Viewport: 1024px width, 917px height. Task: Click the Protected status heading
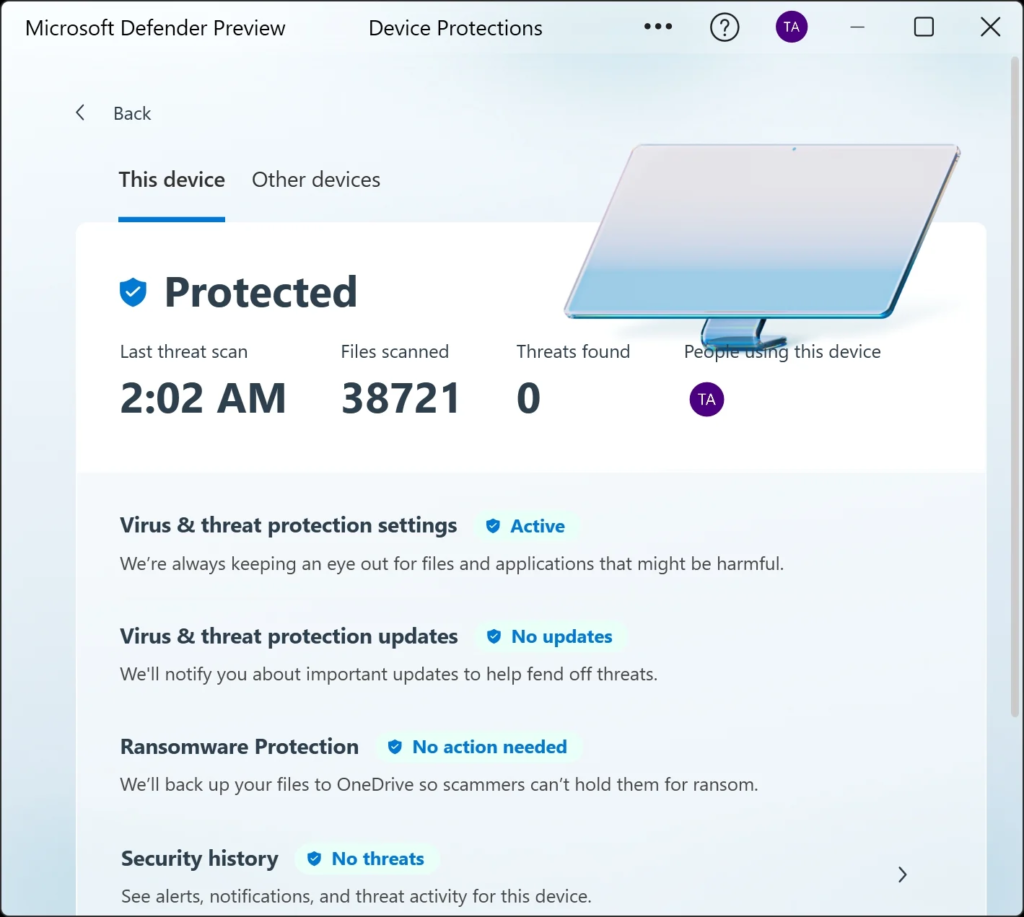click(x=261, y=292)
